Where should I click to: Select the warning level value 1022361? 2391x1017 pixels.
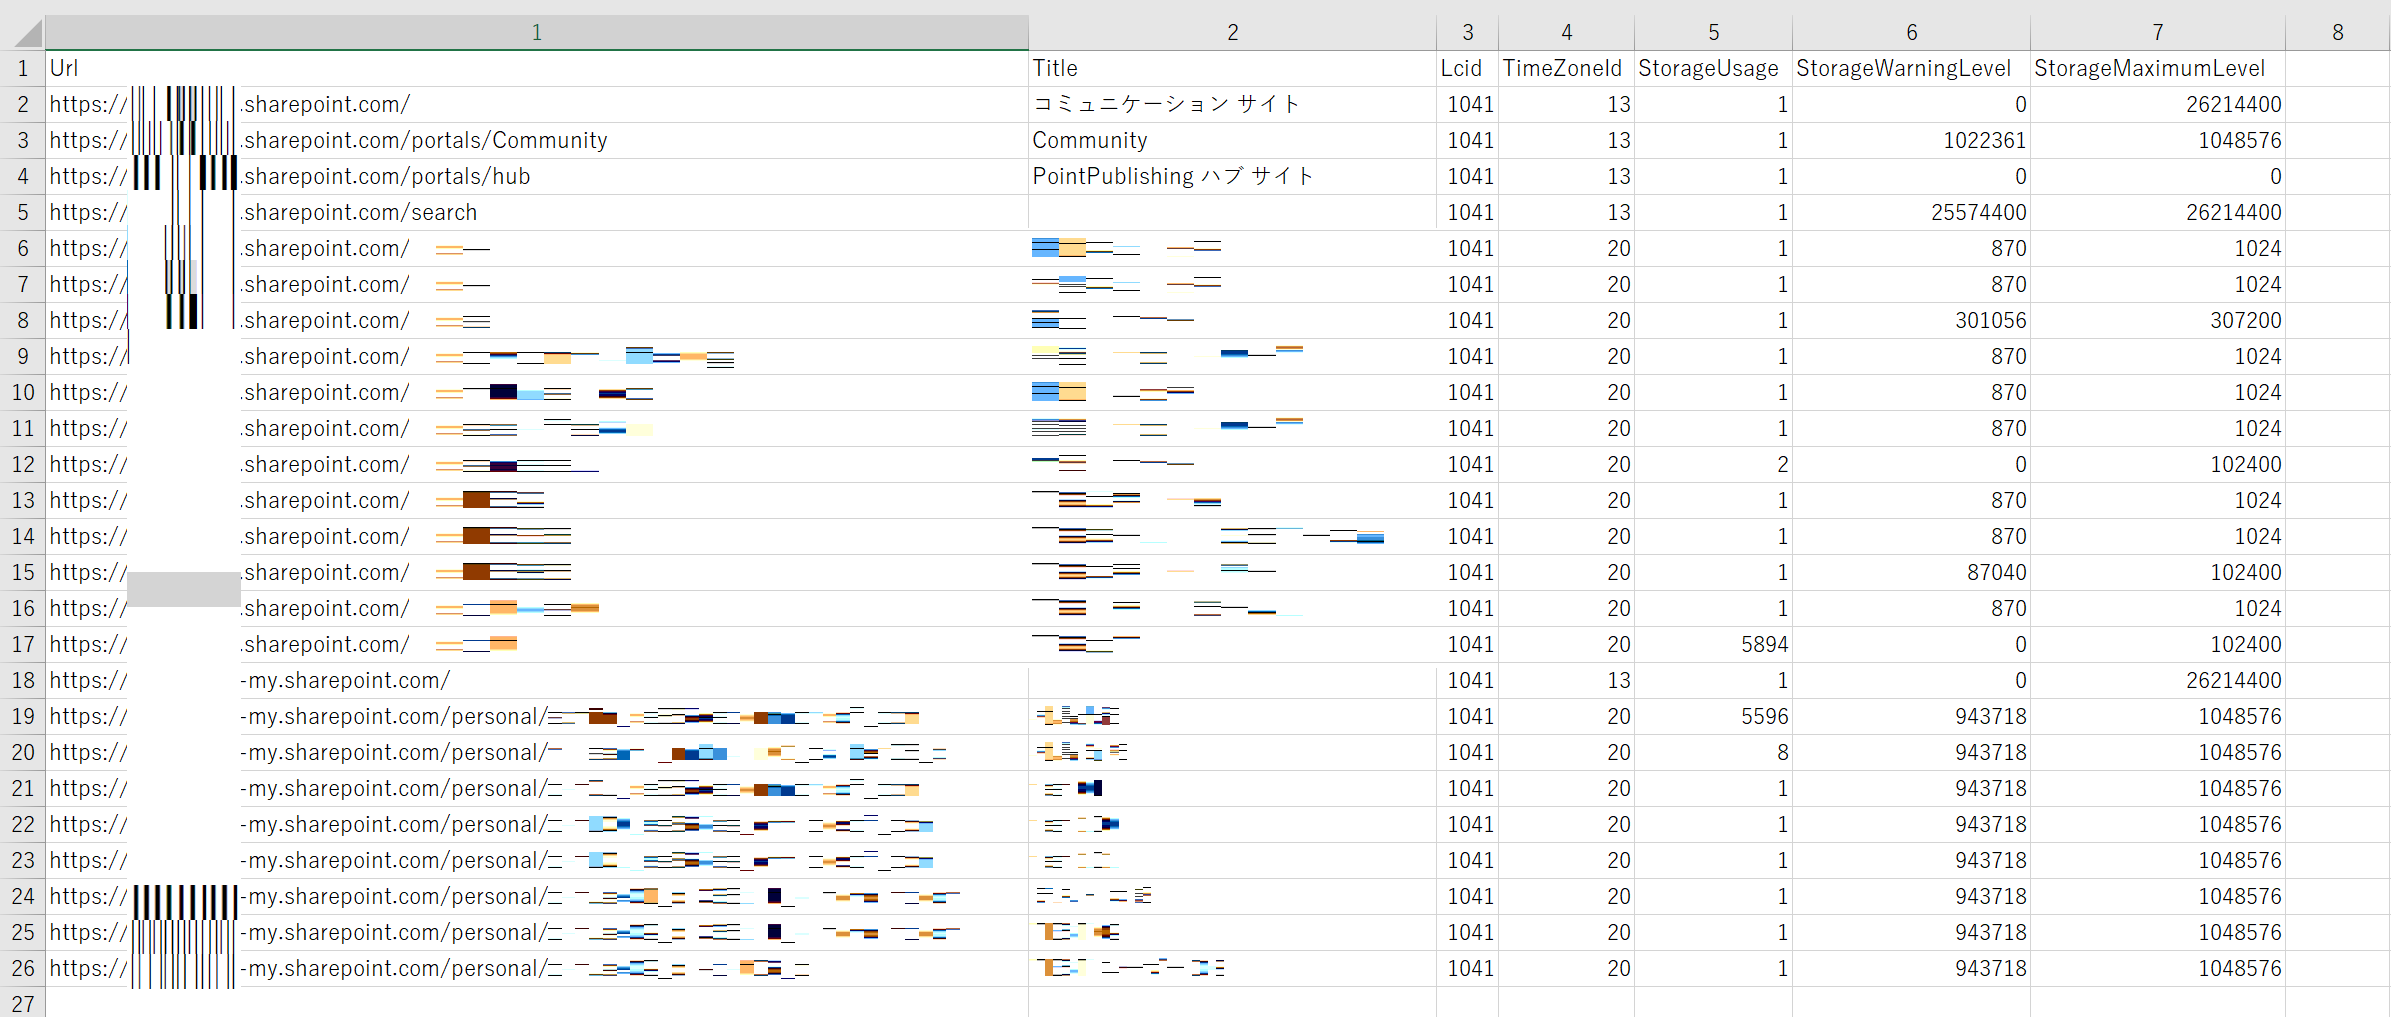click(1911, 140)
